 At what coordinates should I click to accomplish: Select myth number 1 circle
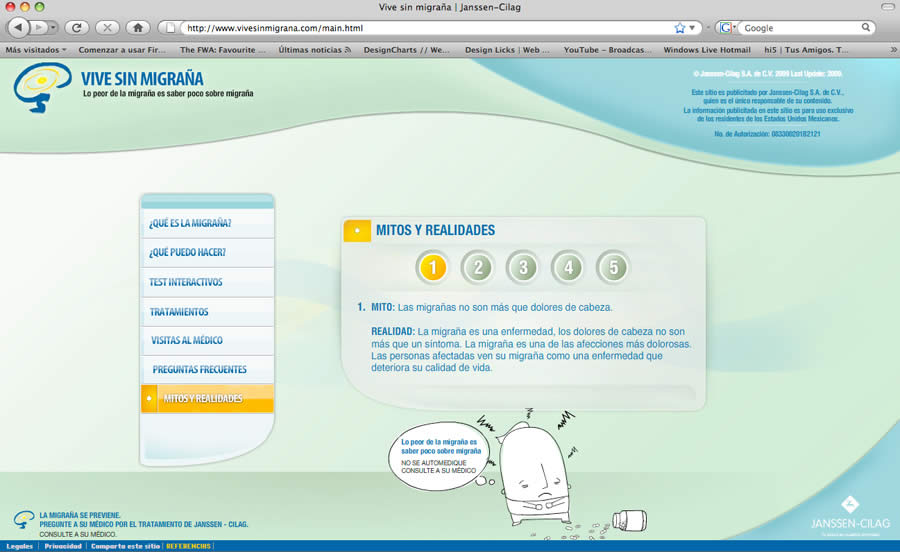click(433, 267)
